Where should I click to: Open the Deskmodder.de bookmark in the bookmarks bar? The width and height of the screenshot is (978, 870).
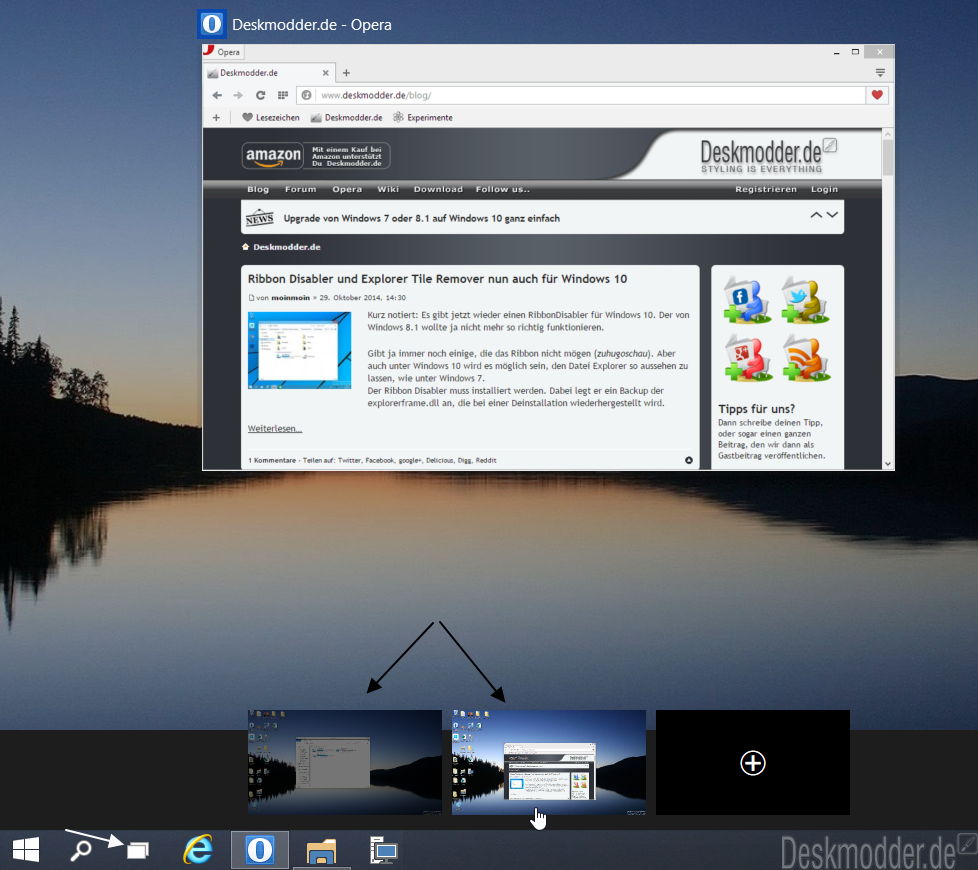347,117
